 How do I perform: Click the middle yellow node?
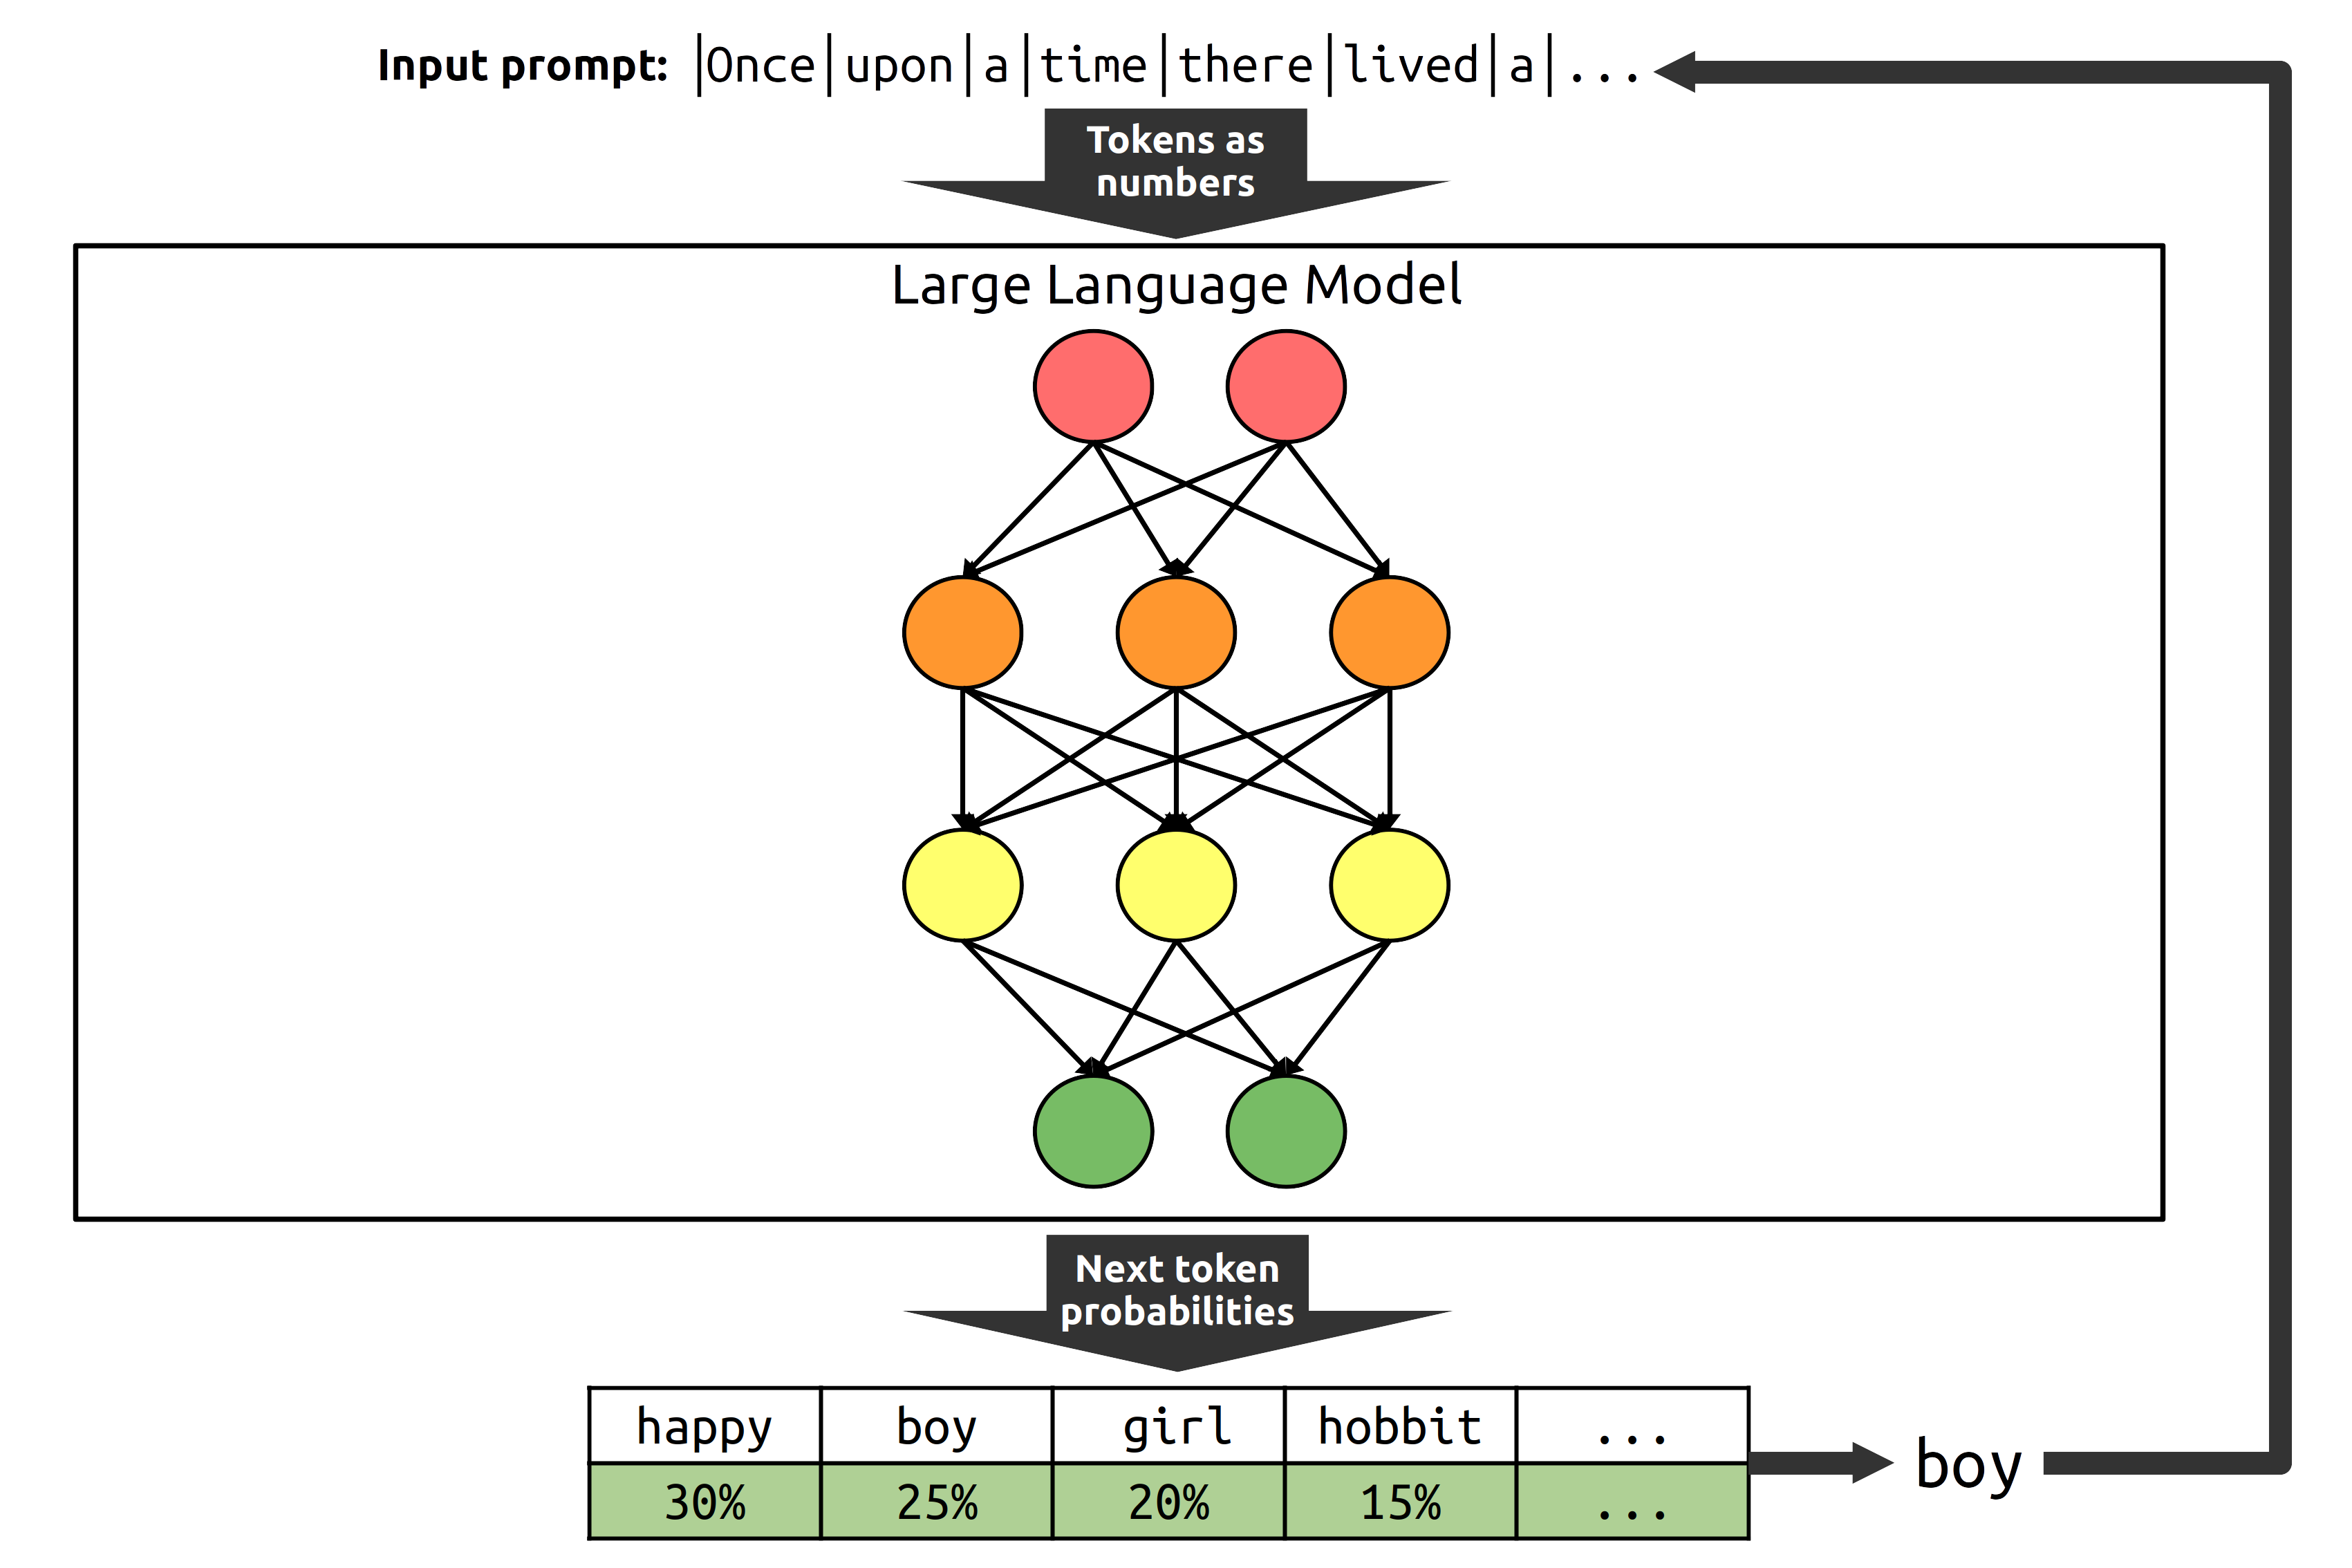(x=1176, y=885)
